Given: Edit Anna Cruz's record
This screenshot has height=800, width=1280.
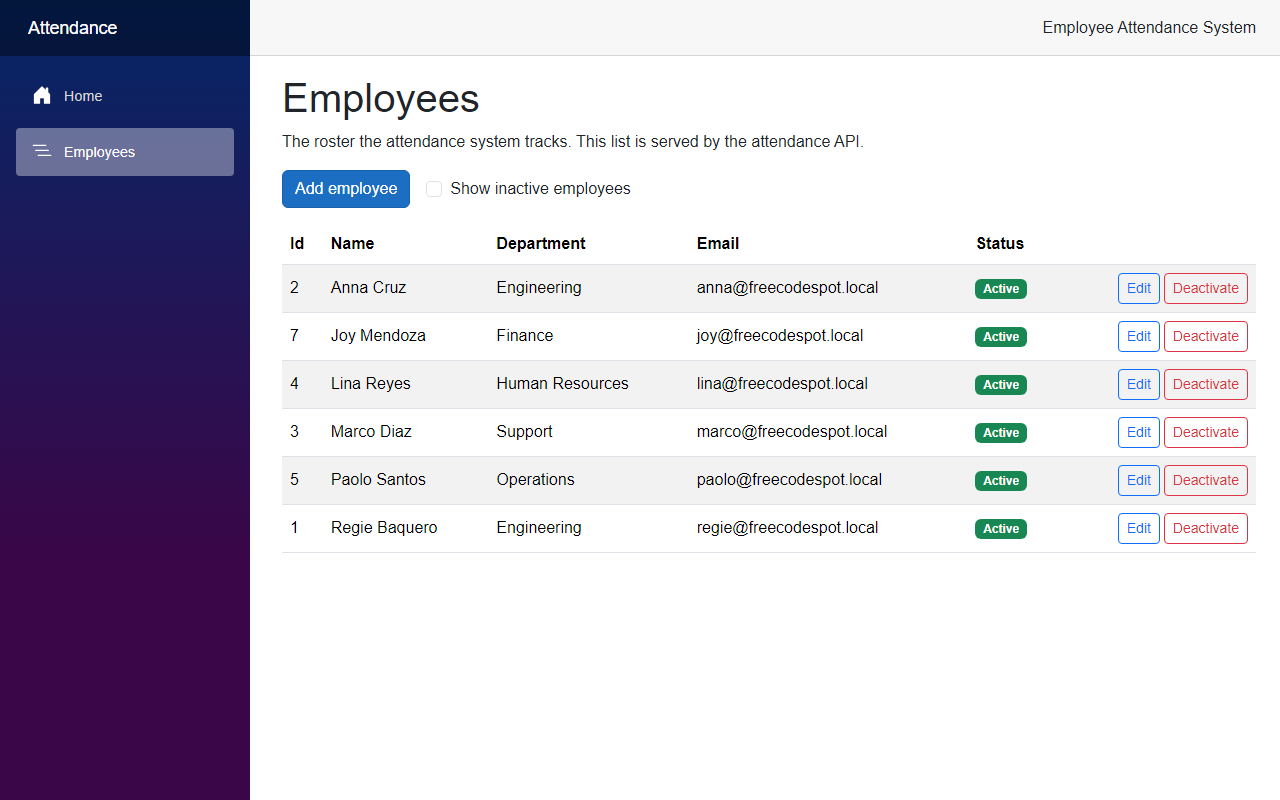Looking at the screenshot, I should 1139,288.
